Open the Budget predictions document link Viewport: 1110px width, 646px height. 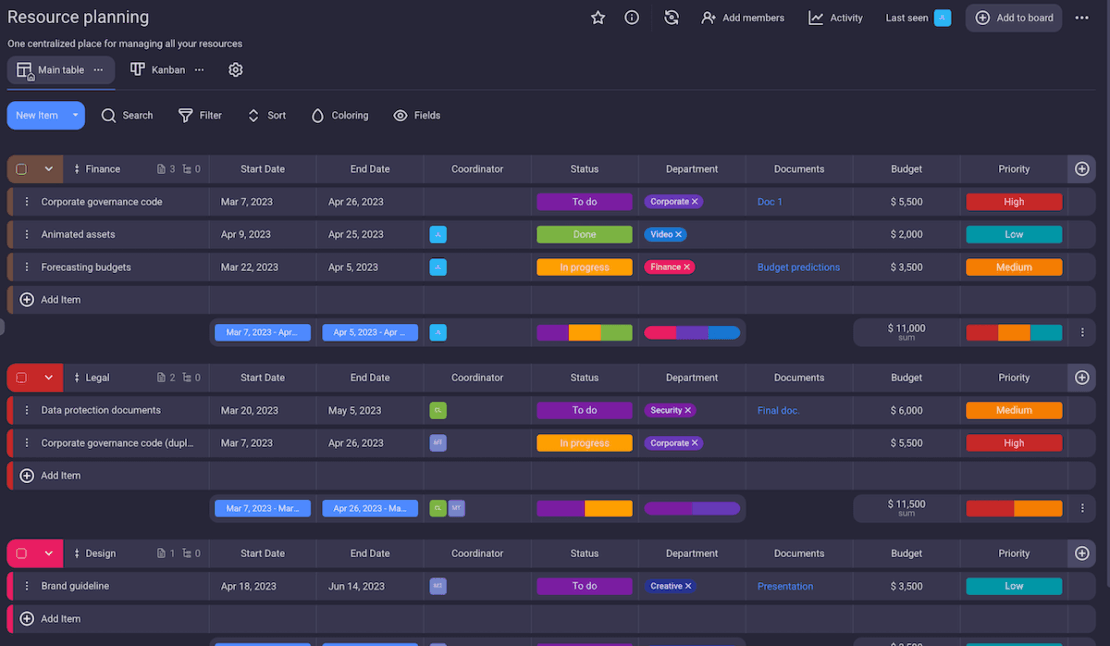point(798,267)
